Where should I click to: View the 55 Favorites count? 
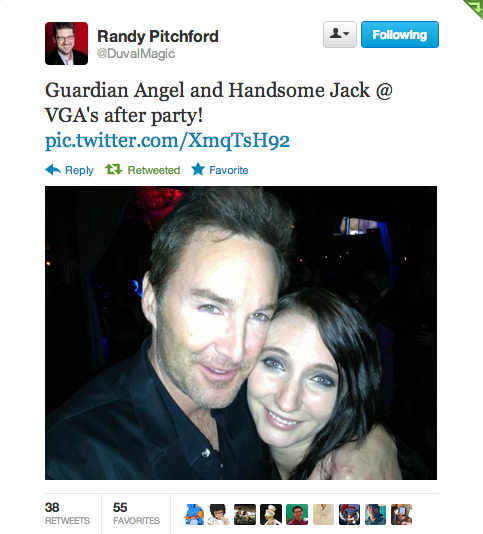tap(136, 514)
